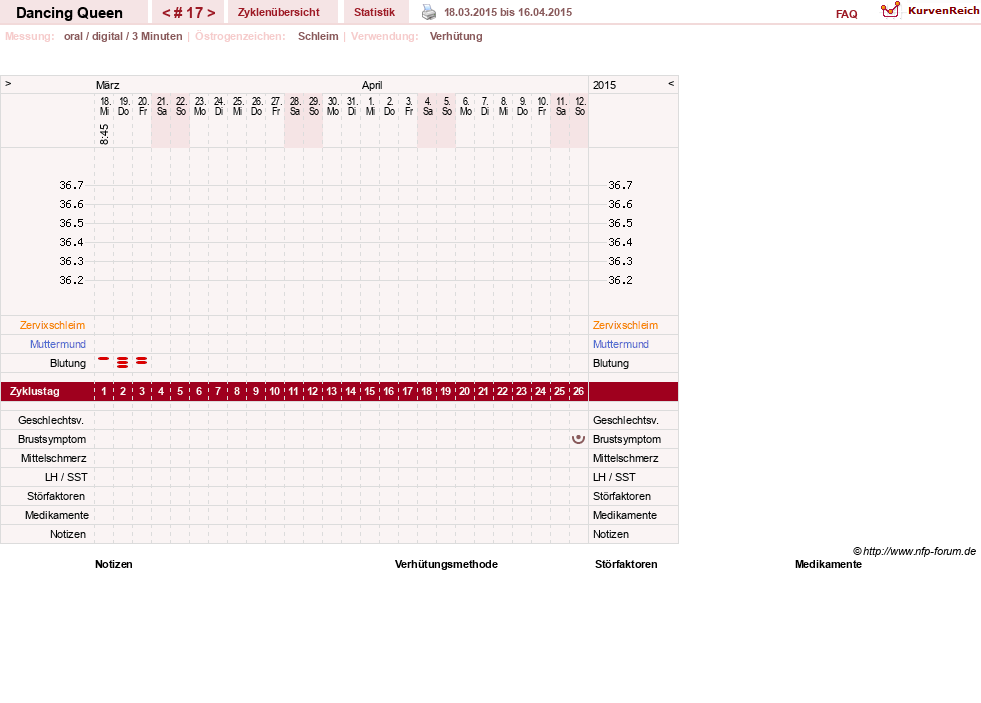Screen dimensions: 981x703
Task: Click the März month label
Action: 108,85
